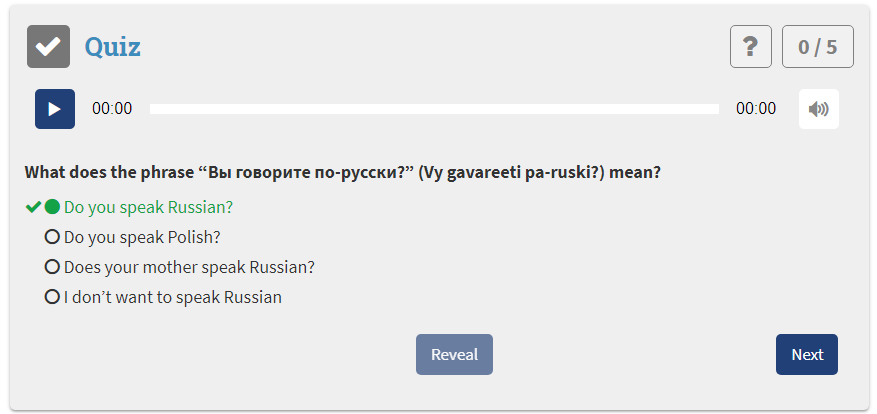Click the question text about "Вы говорите по-русски?"

(342, 172)
